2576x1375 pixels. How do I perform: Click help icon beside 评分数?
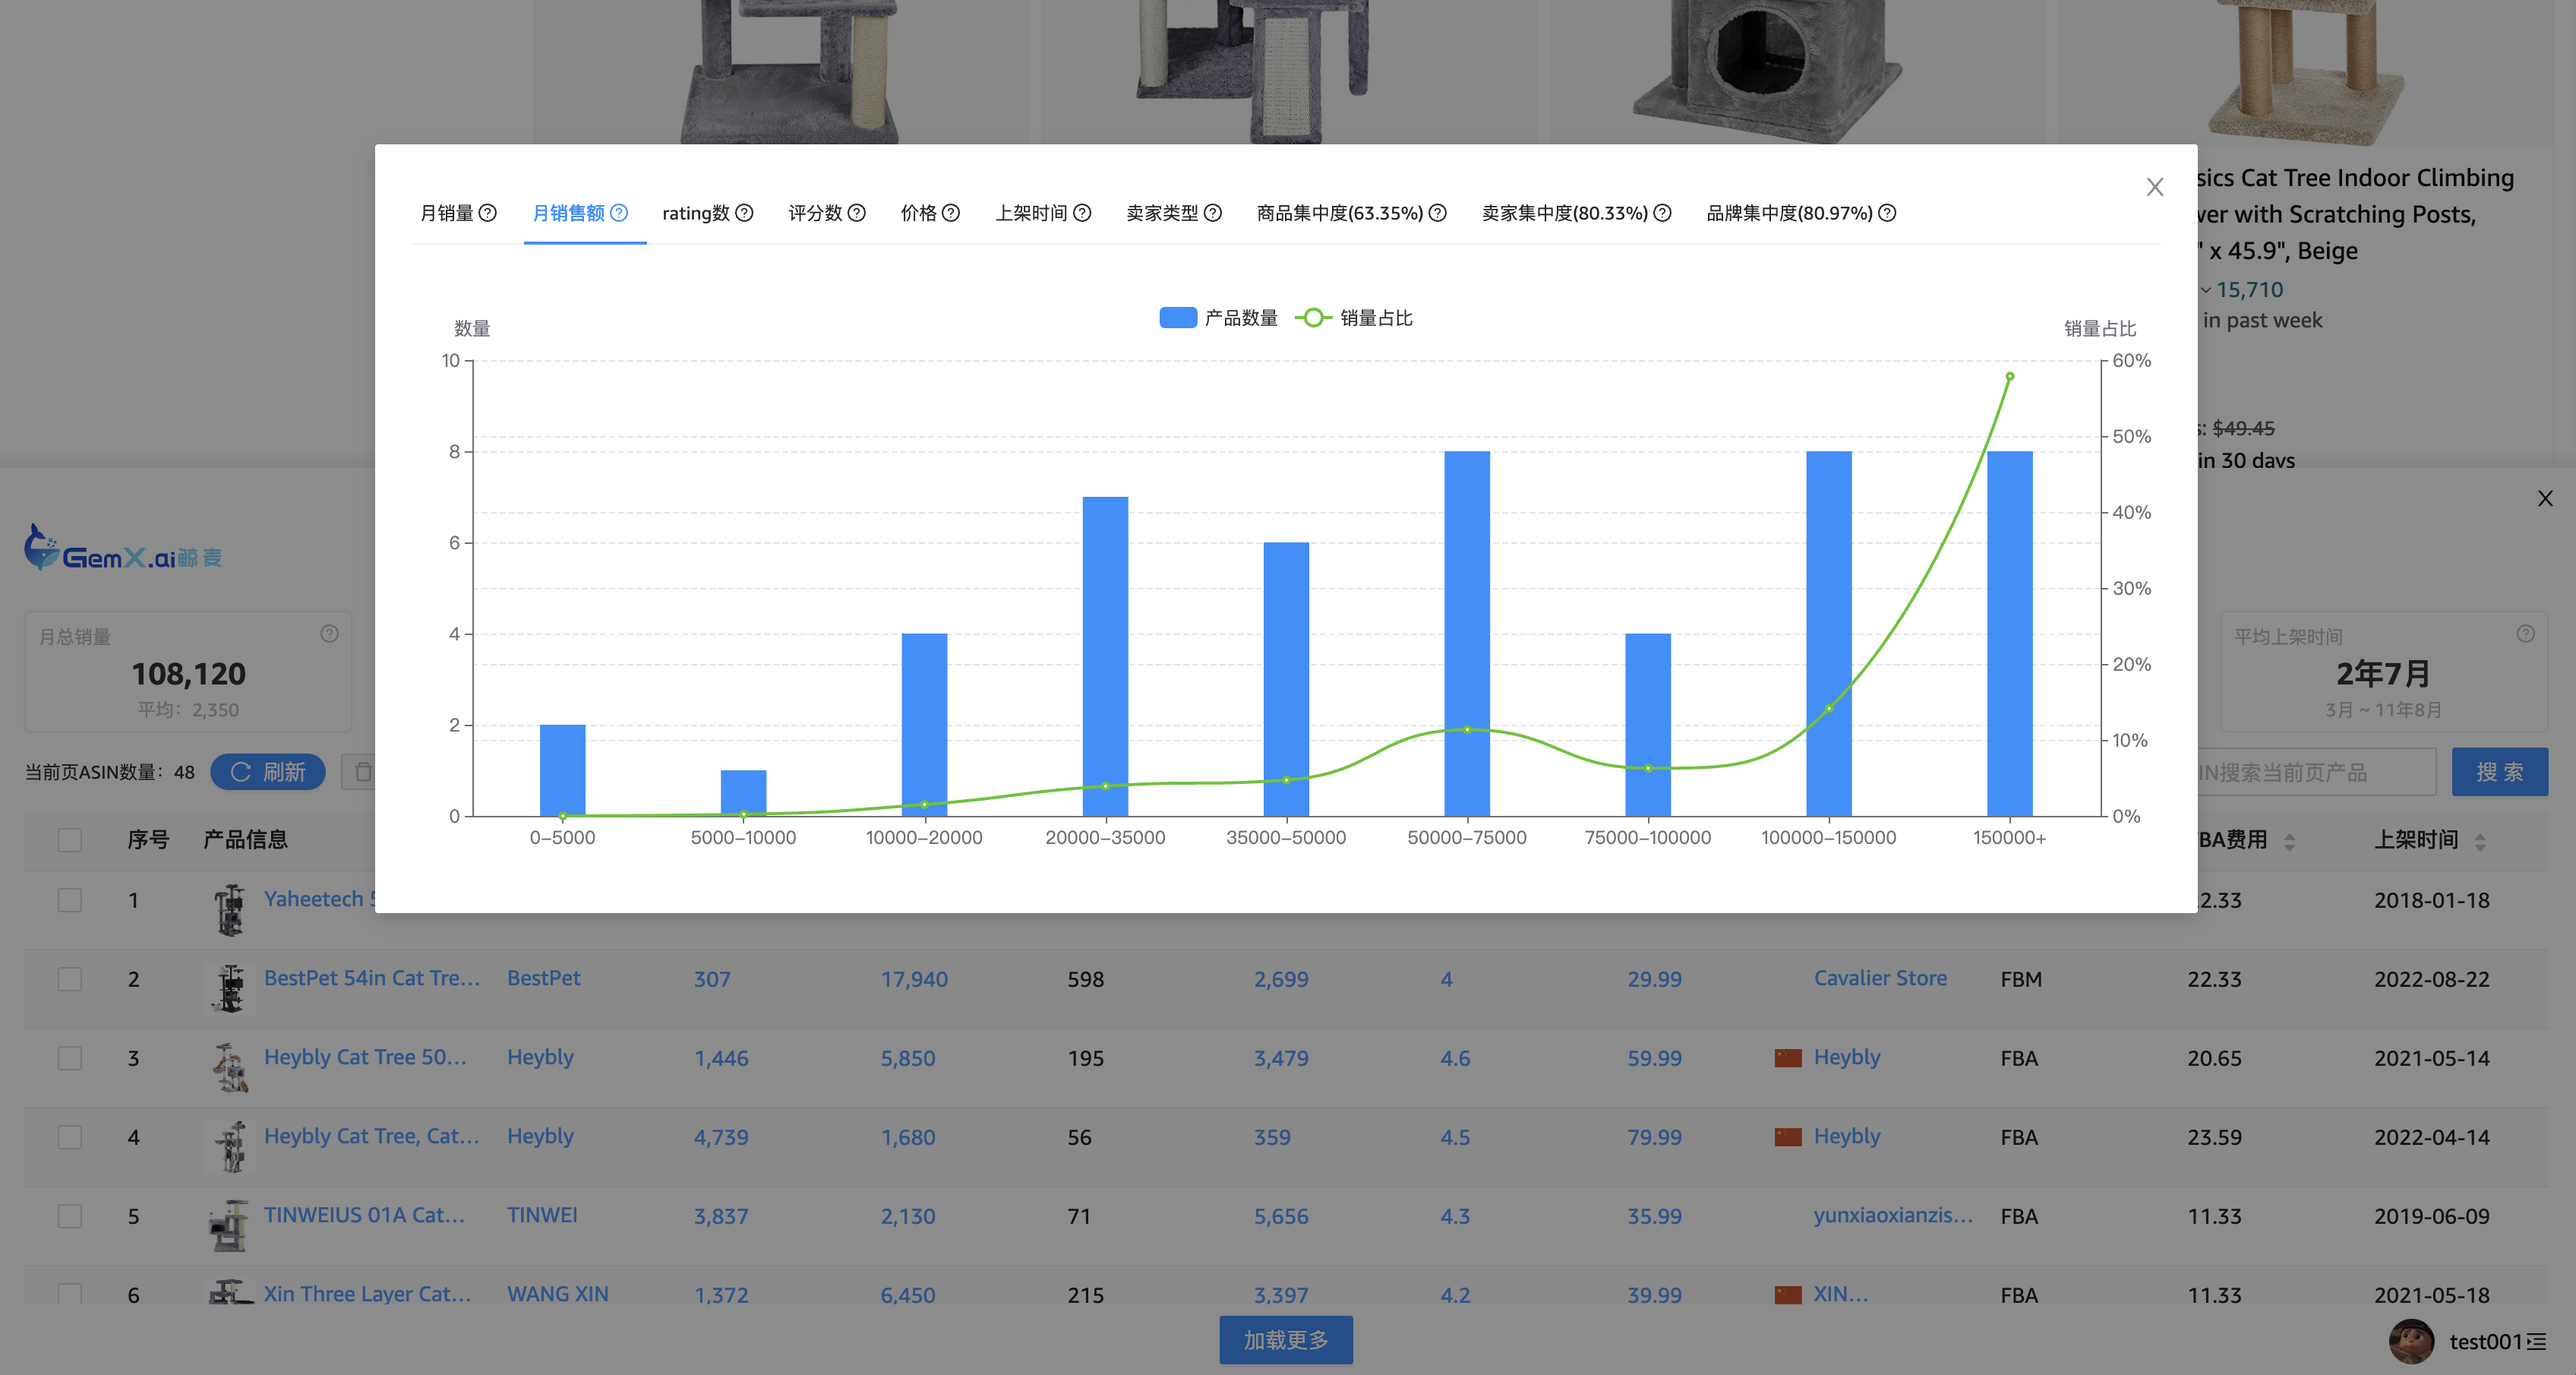point(857,213)
